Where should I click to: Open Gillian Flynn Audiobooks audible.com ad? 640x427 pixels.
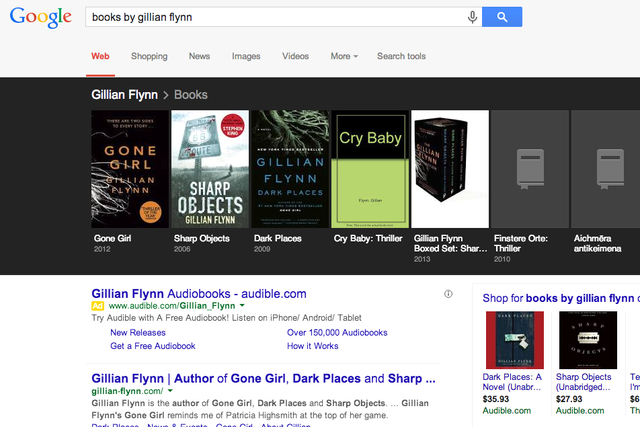tap(199, 294)
